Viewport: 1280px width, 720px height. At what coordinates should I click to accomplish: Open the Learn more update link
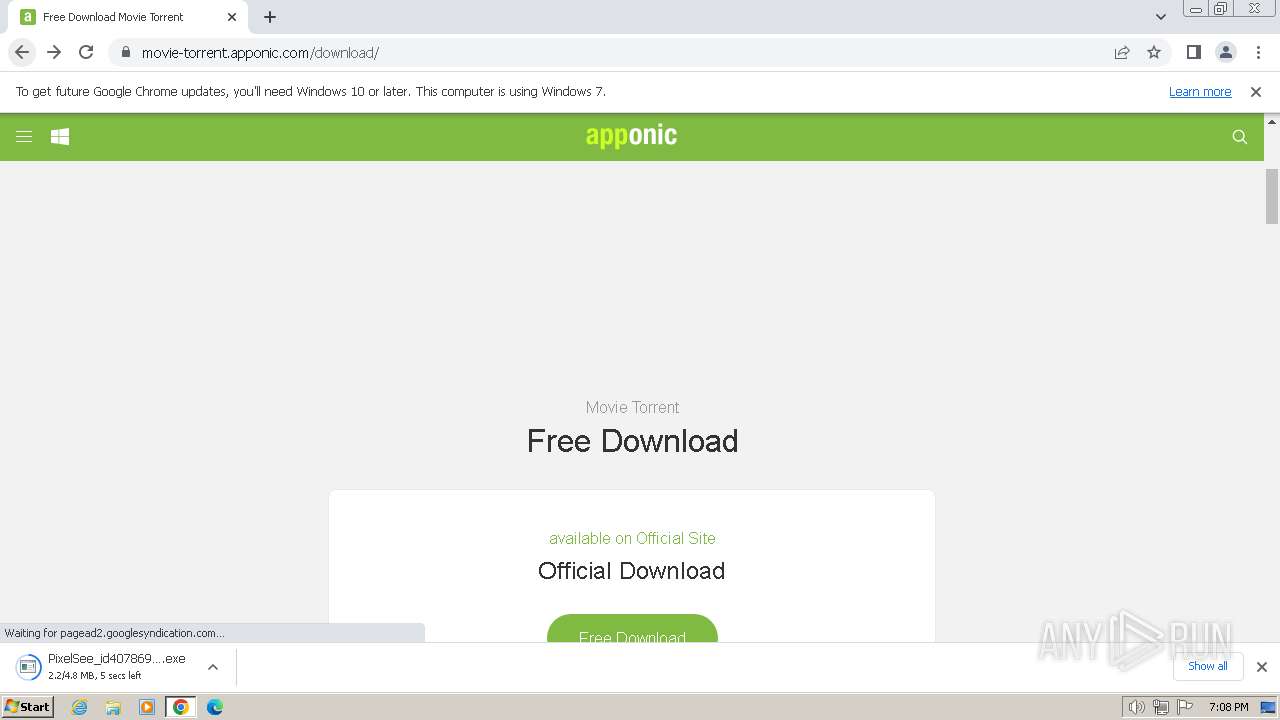point(1200,91)
